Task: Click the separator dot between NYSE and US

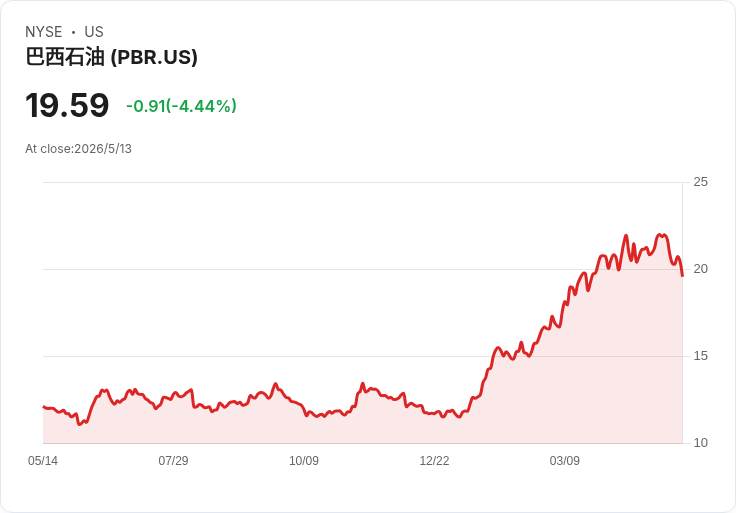Action: click(x=73, y=32)
